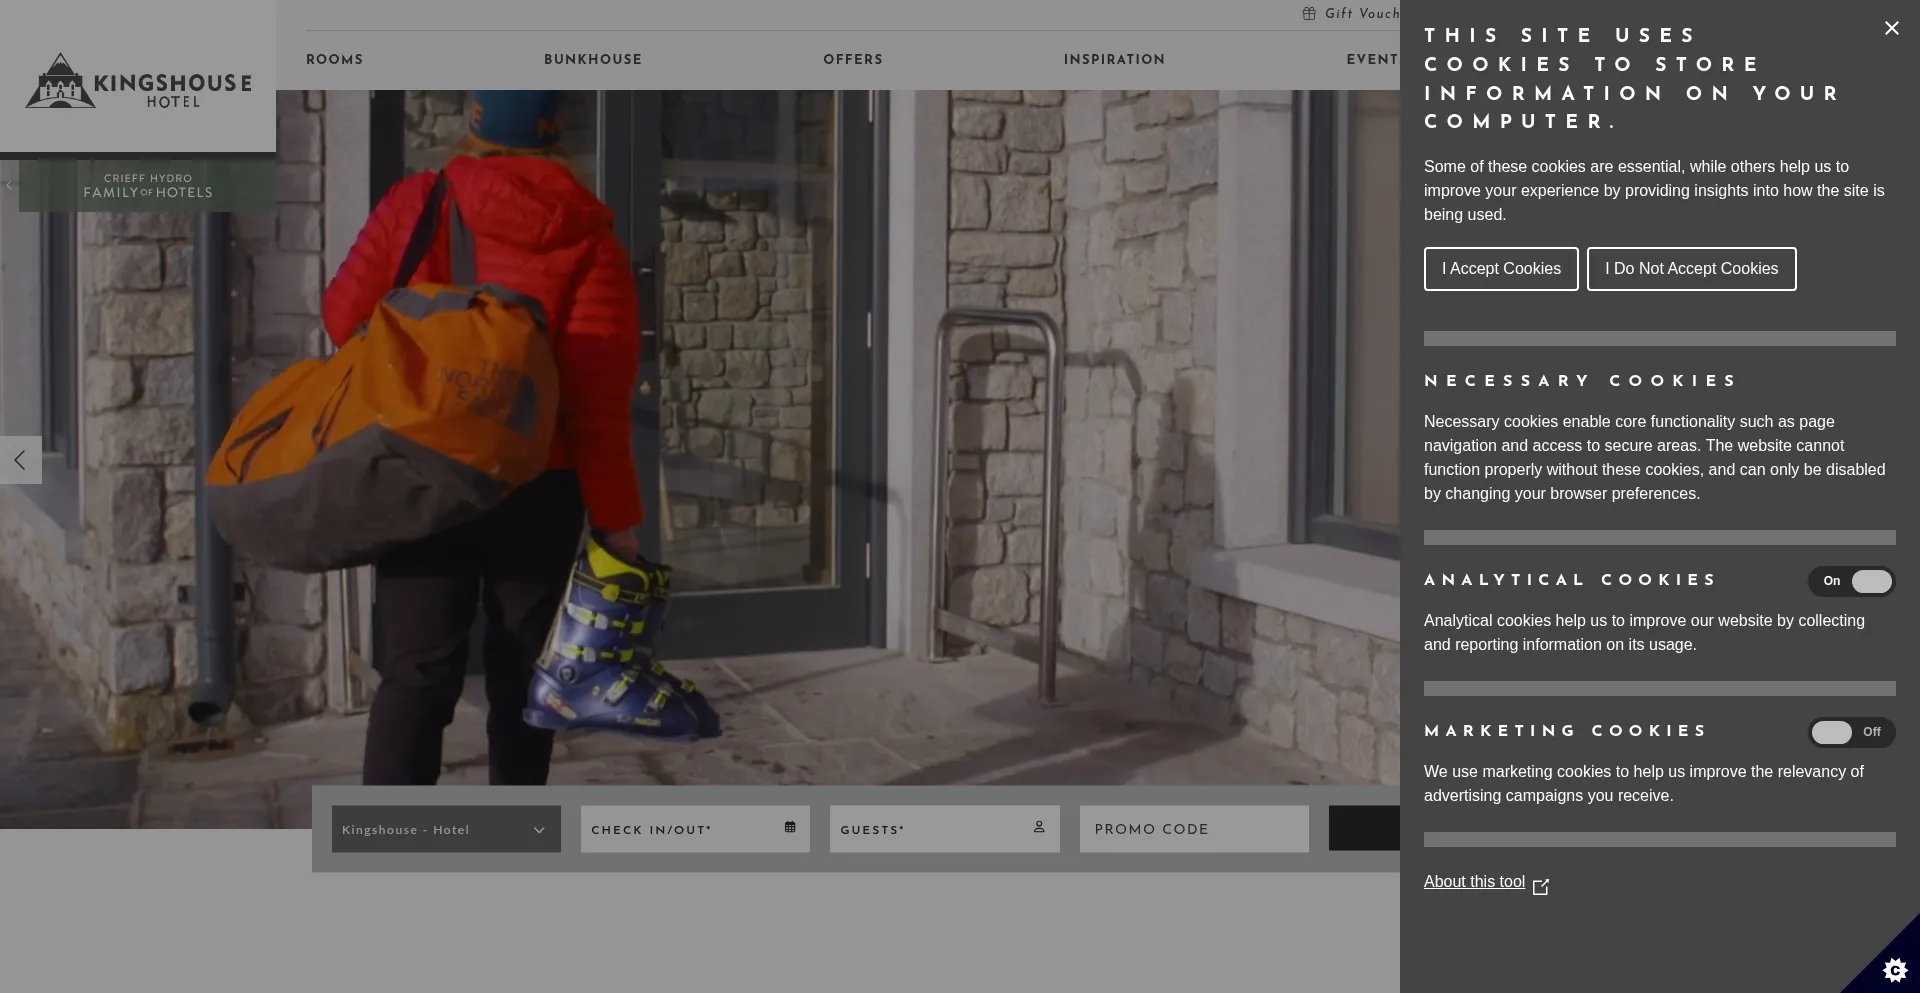The height and width of the screenshot is (993, 1920).
Task: Open the About this tool link
Action: pos(1474,882)
